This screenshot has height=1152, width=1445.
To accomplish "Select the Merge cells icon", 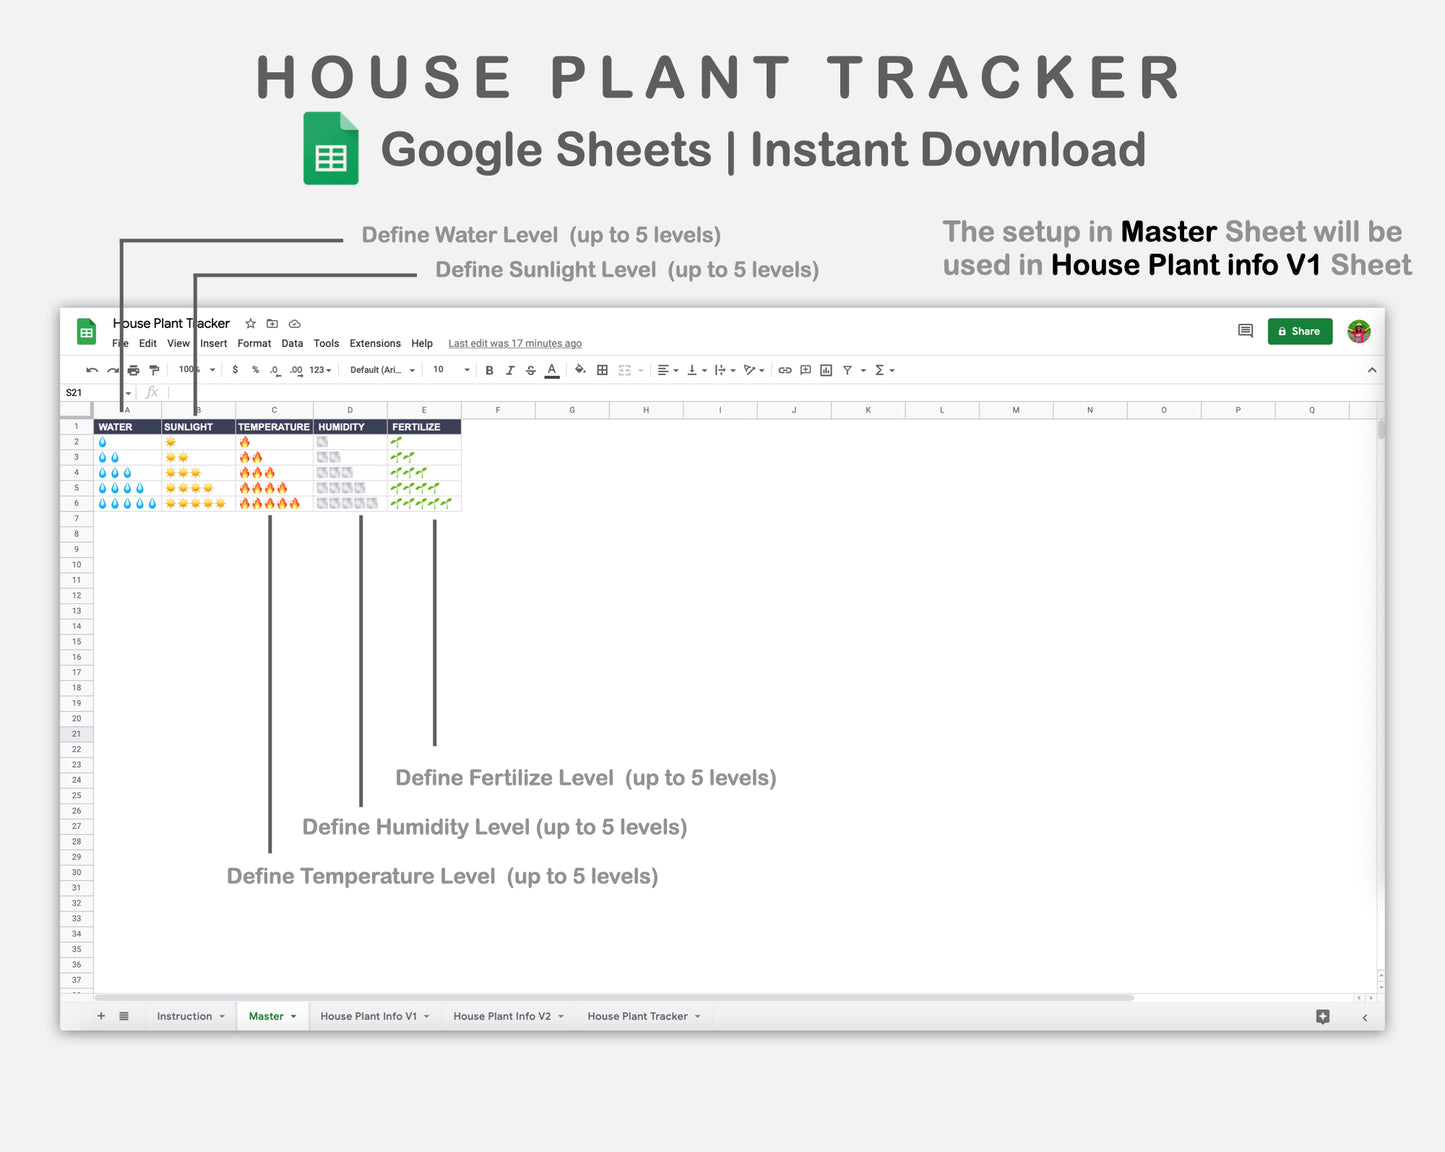I will 623,369.
